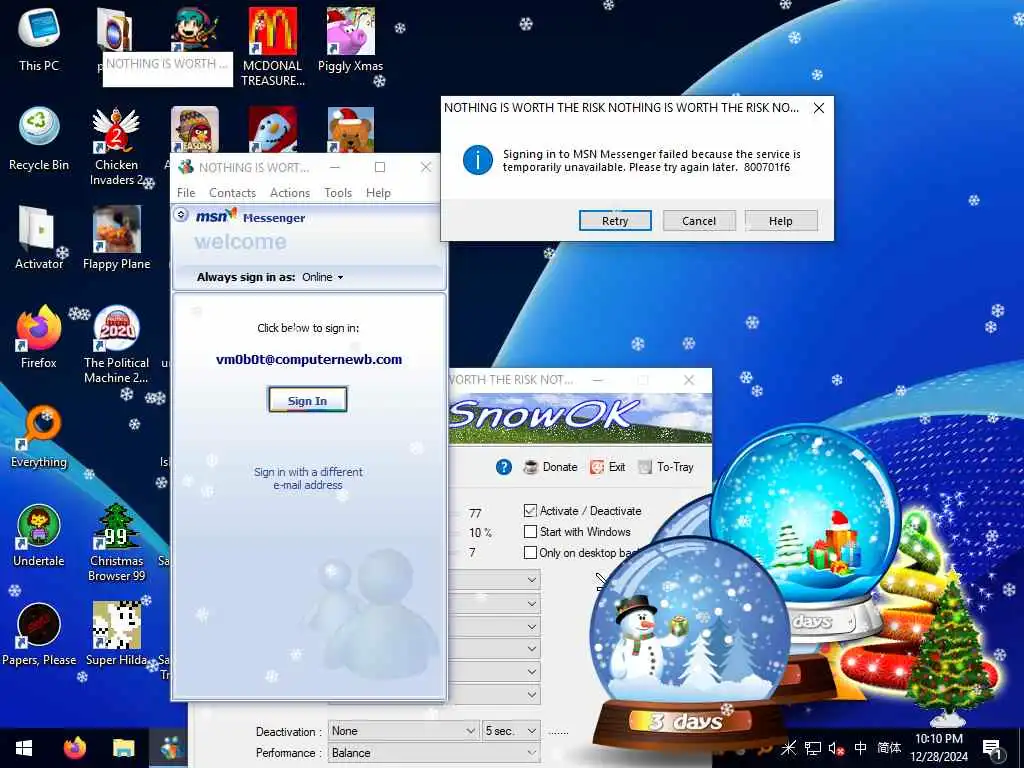Click MSN Messenger taskbar button
The image size is (1024, 768).
[x=168, y=748]
